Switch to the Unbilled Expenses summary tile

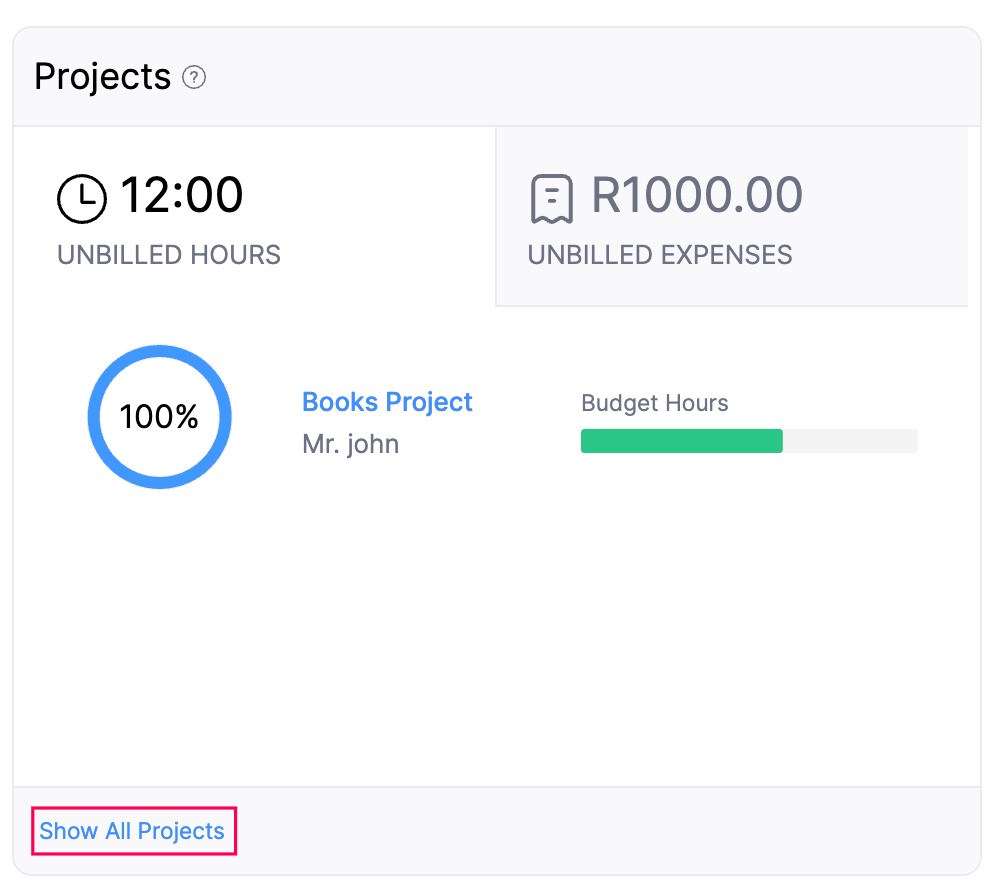[732, 215]
